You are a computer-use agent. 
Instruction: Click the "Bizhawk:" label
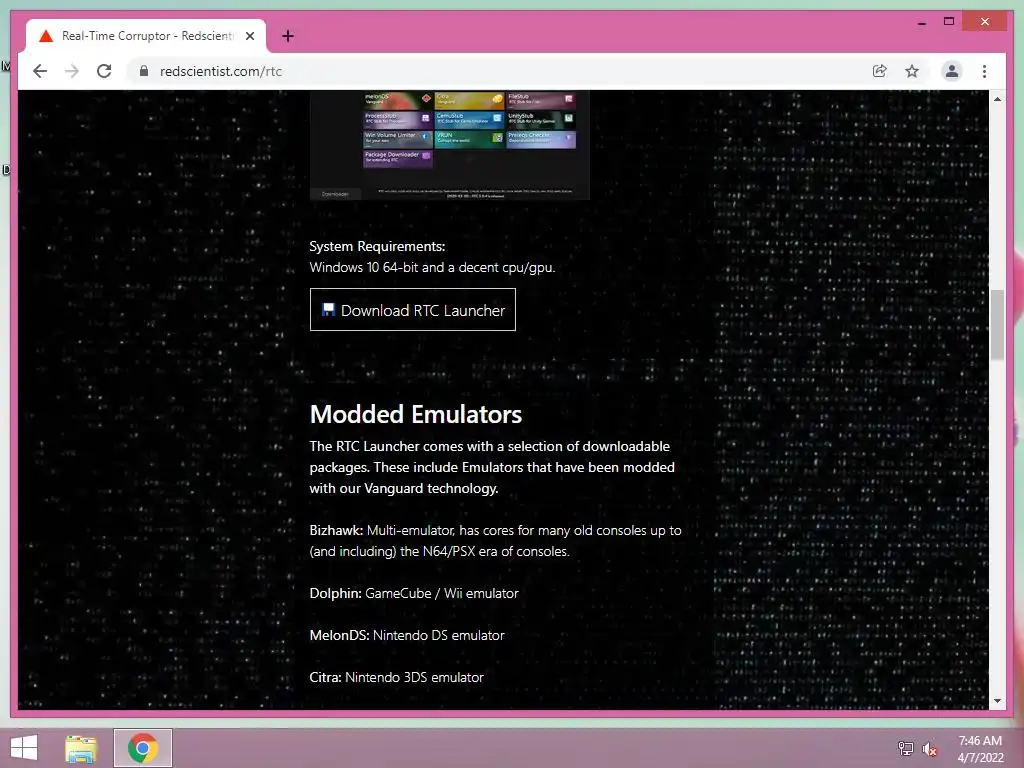tap(336, 530)
